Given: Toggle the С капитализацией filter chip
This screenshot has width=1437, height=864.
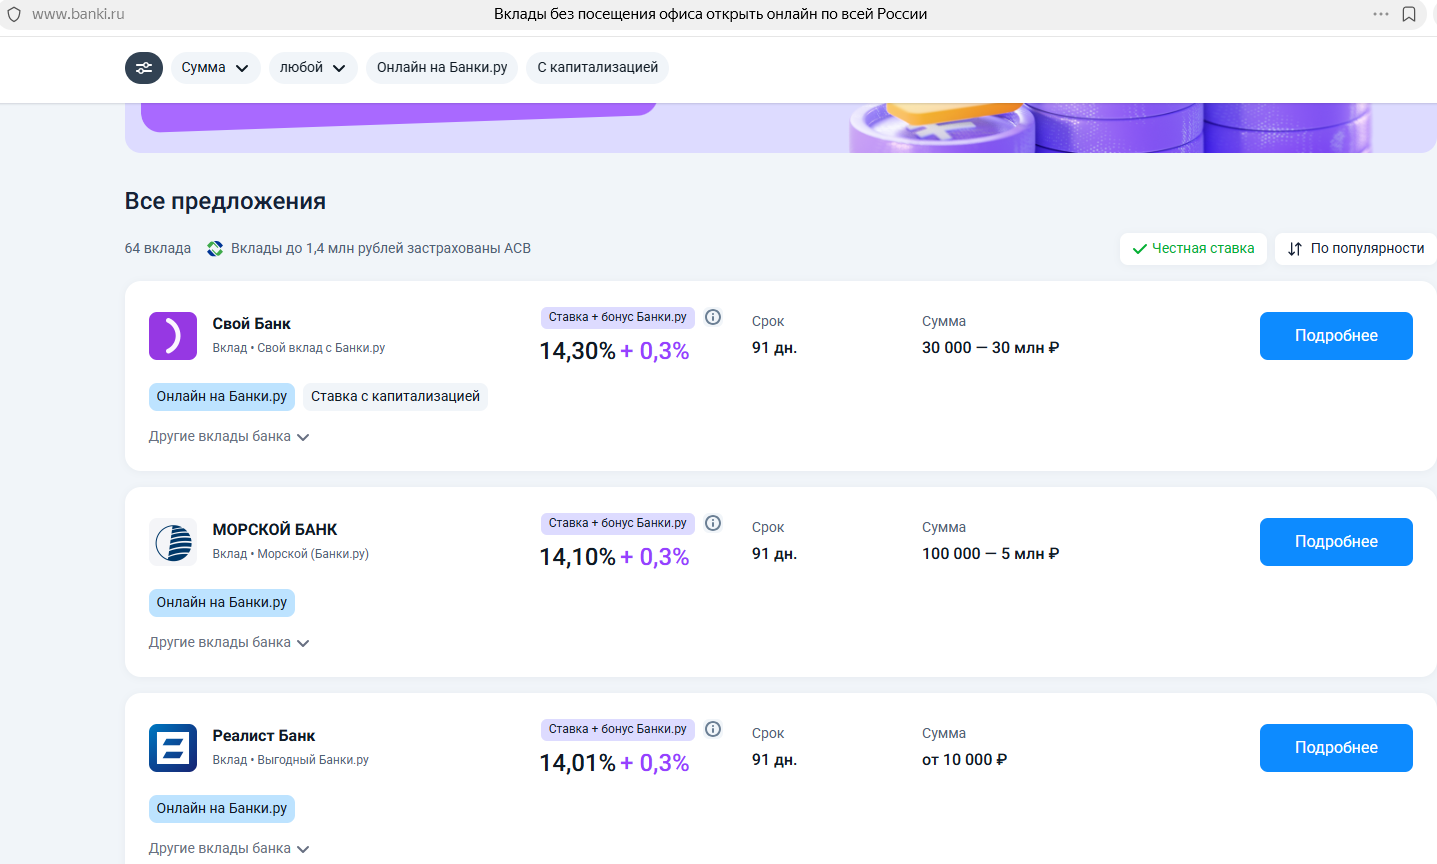Looking at the screenshot, I should coord(597,68).
